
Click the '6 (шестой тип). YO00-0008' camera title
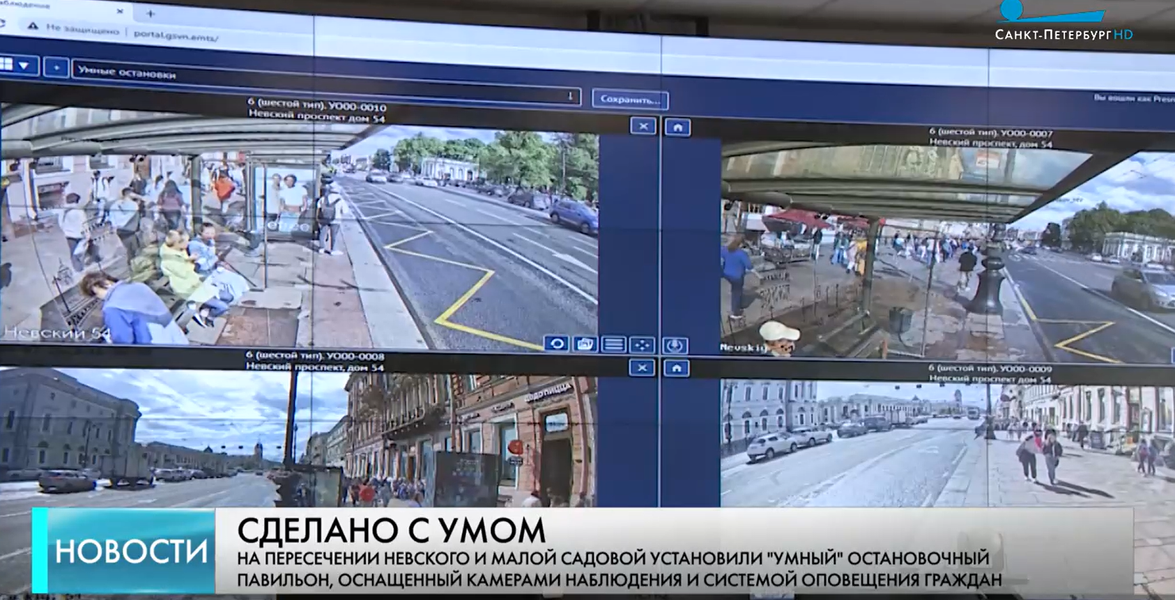315,357
